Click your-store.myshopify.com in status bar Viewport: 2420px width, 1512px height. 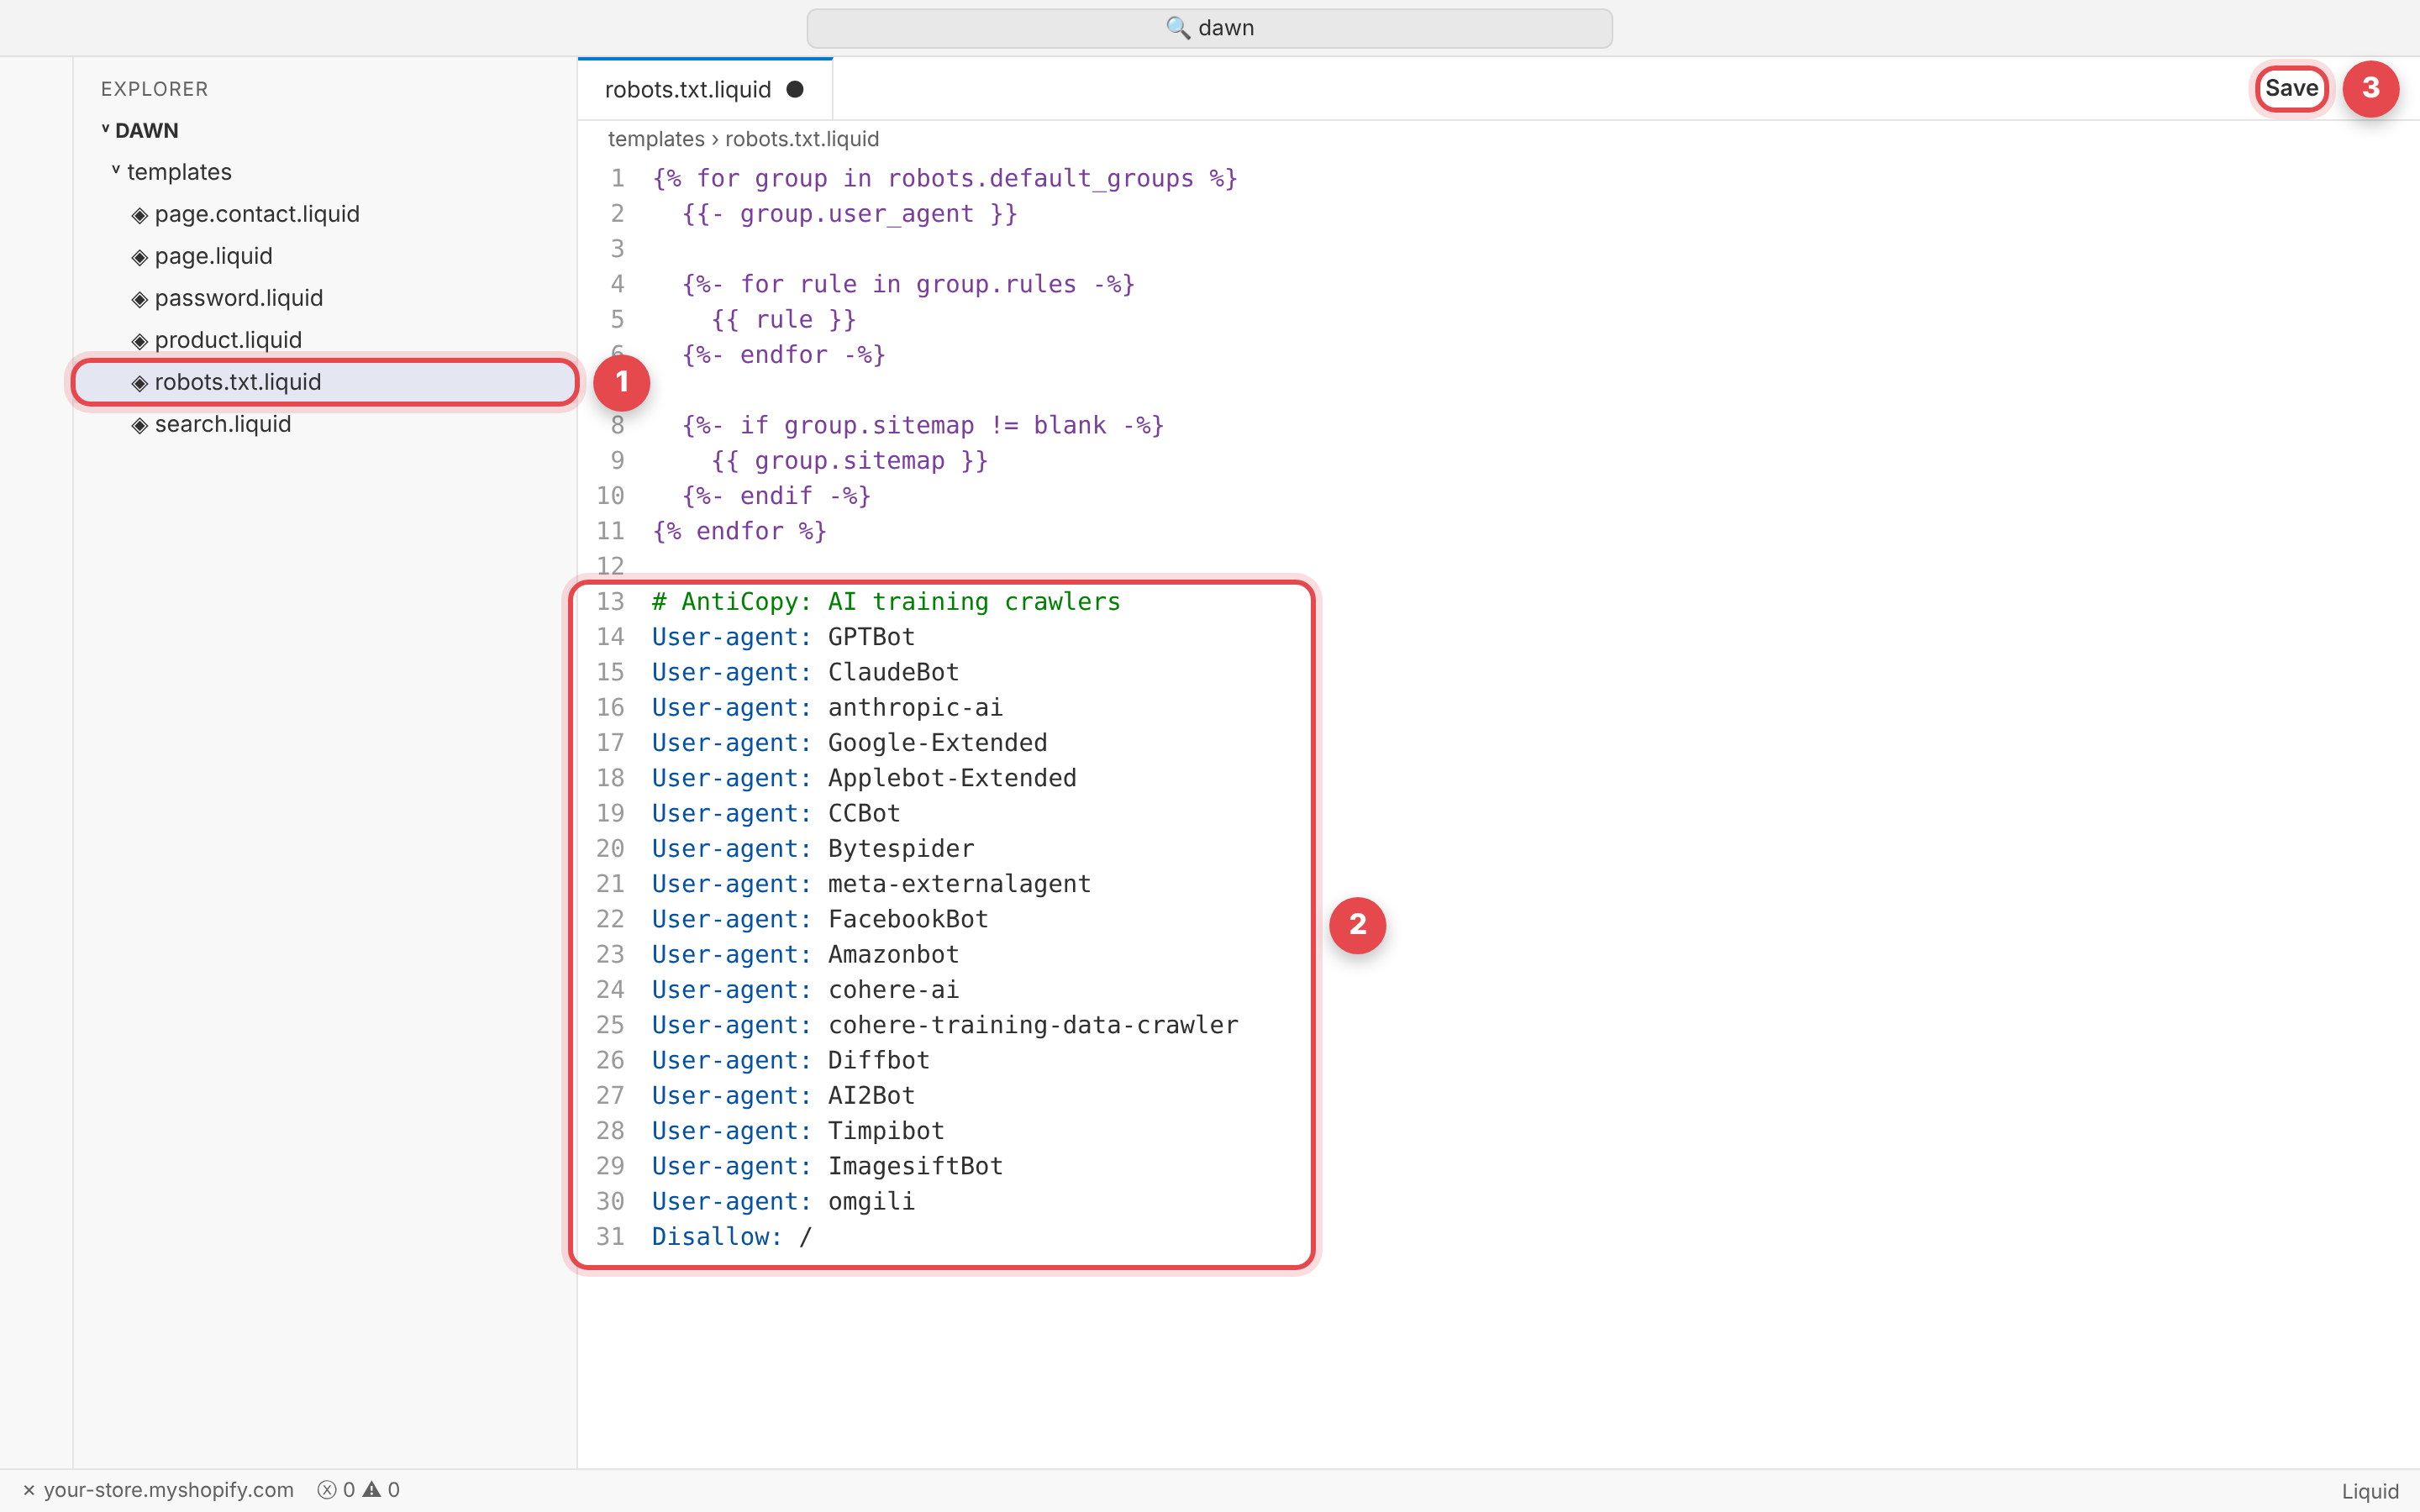coord(169,1490)
